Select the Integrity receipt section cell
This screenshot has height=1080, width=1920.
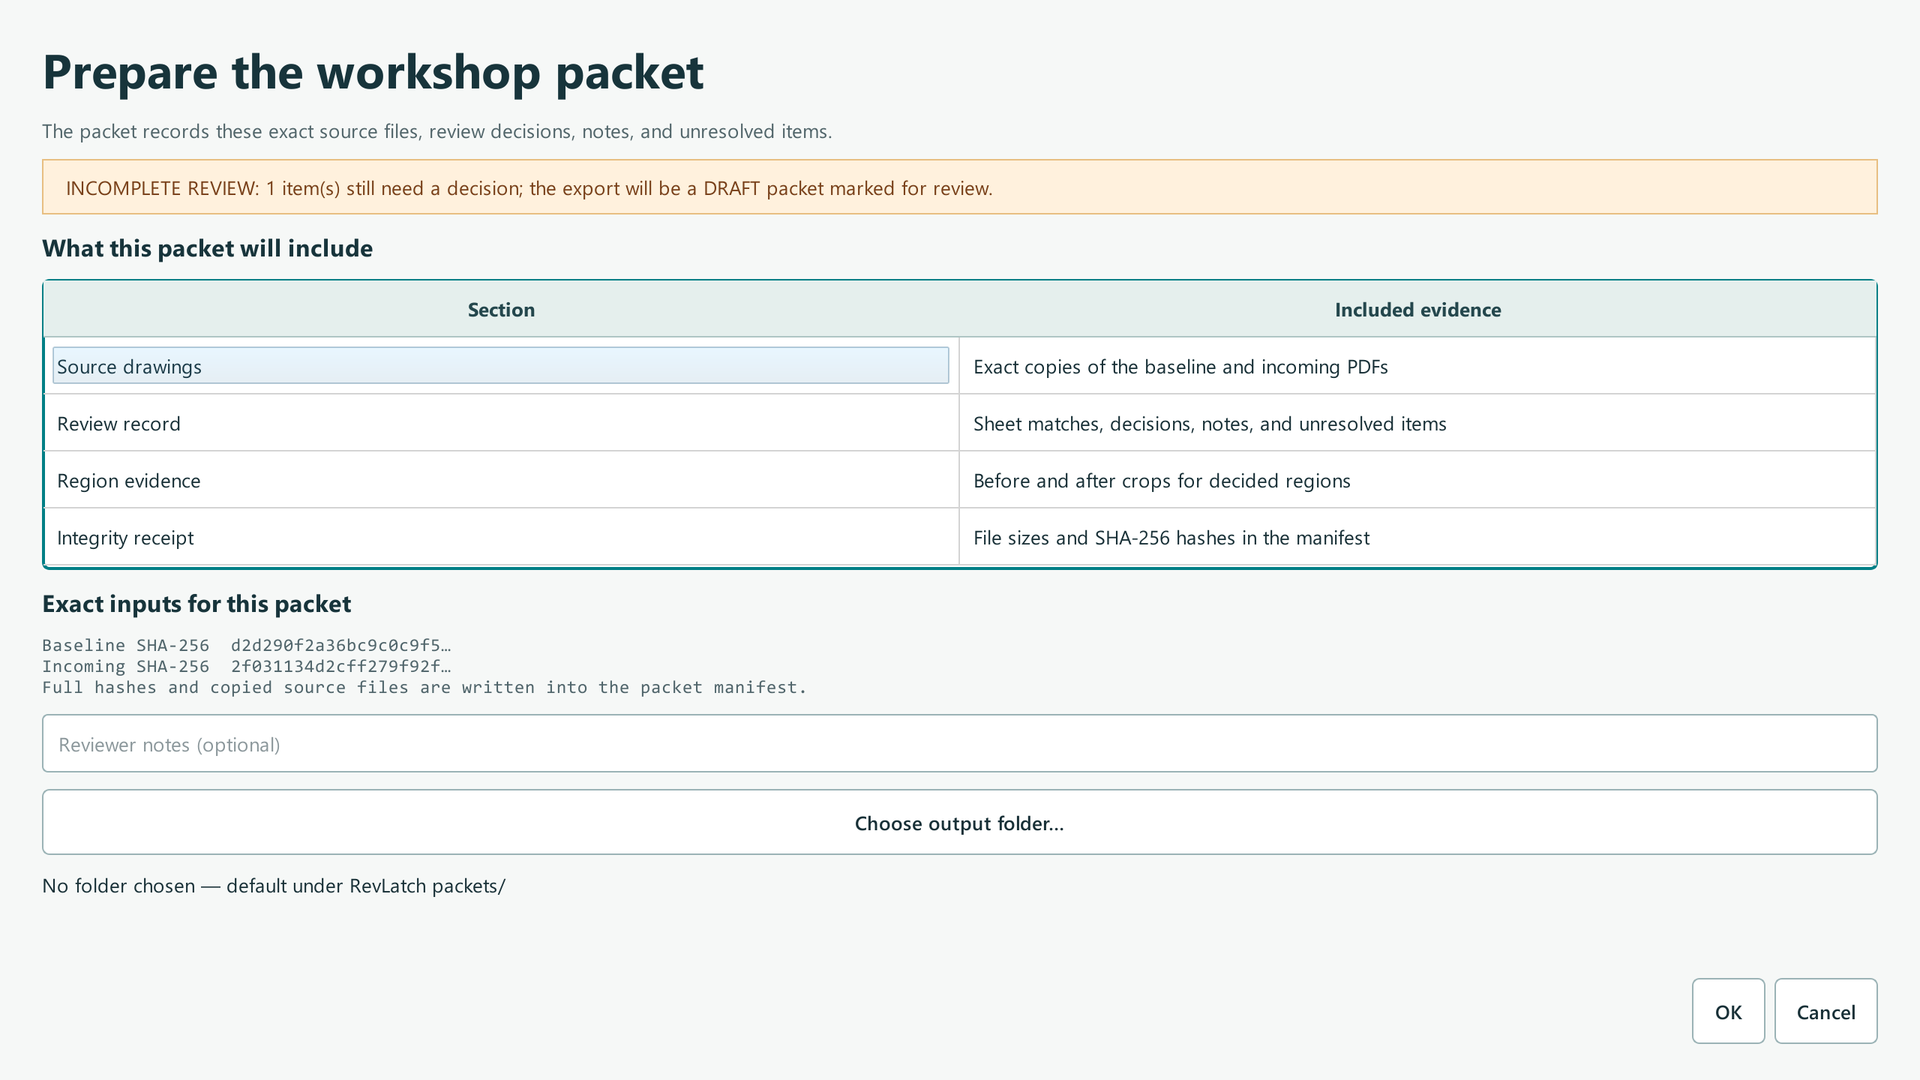click(x=501, y=537)
